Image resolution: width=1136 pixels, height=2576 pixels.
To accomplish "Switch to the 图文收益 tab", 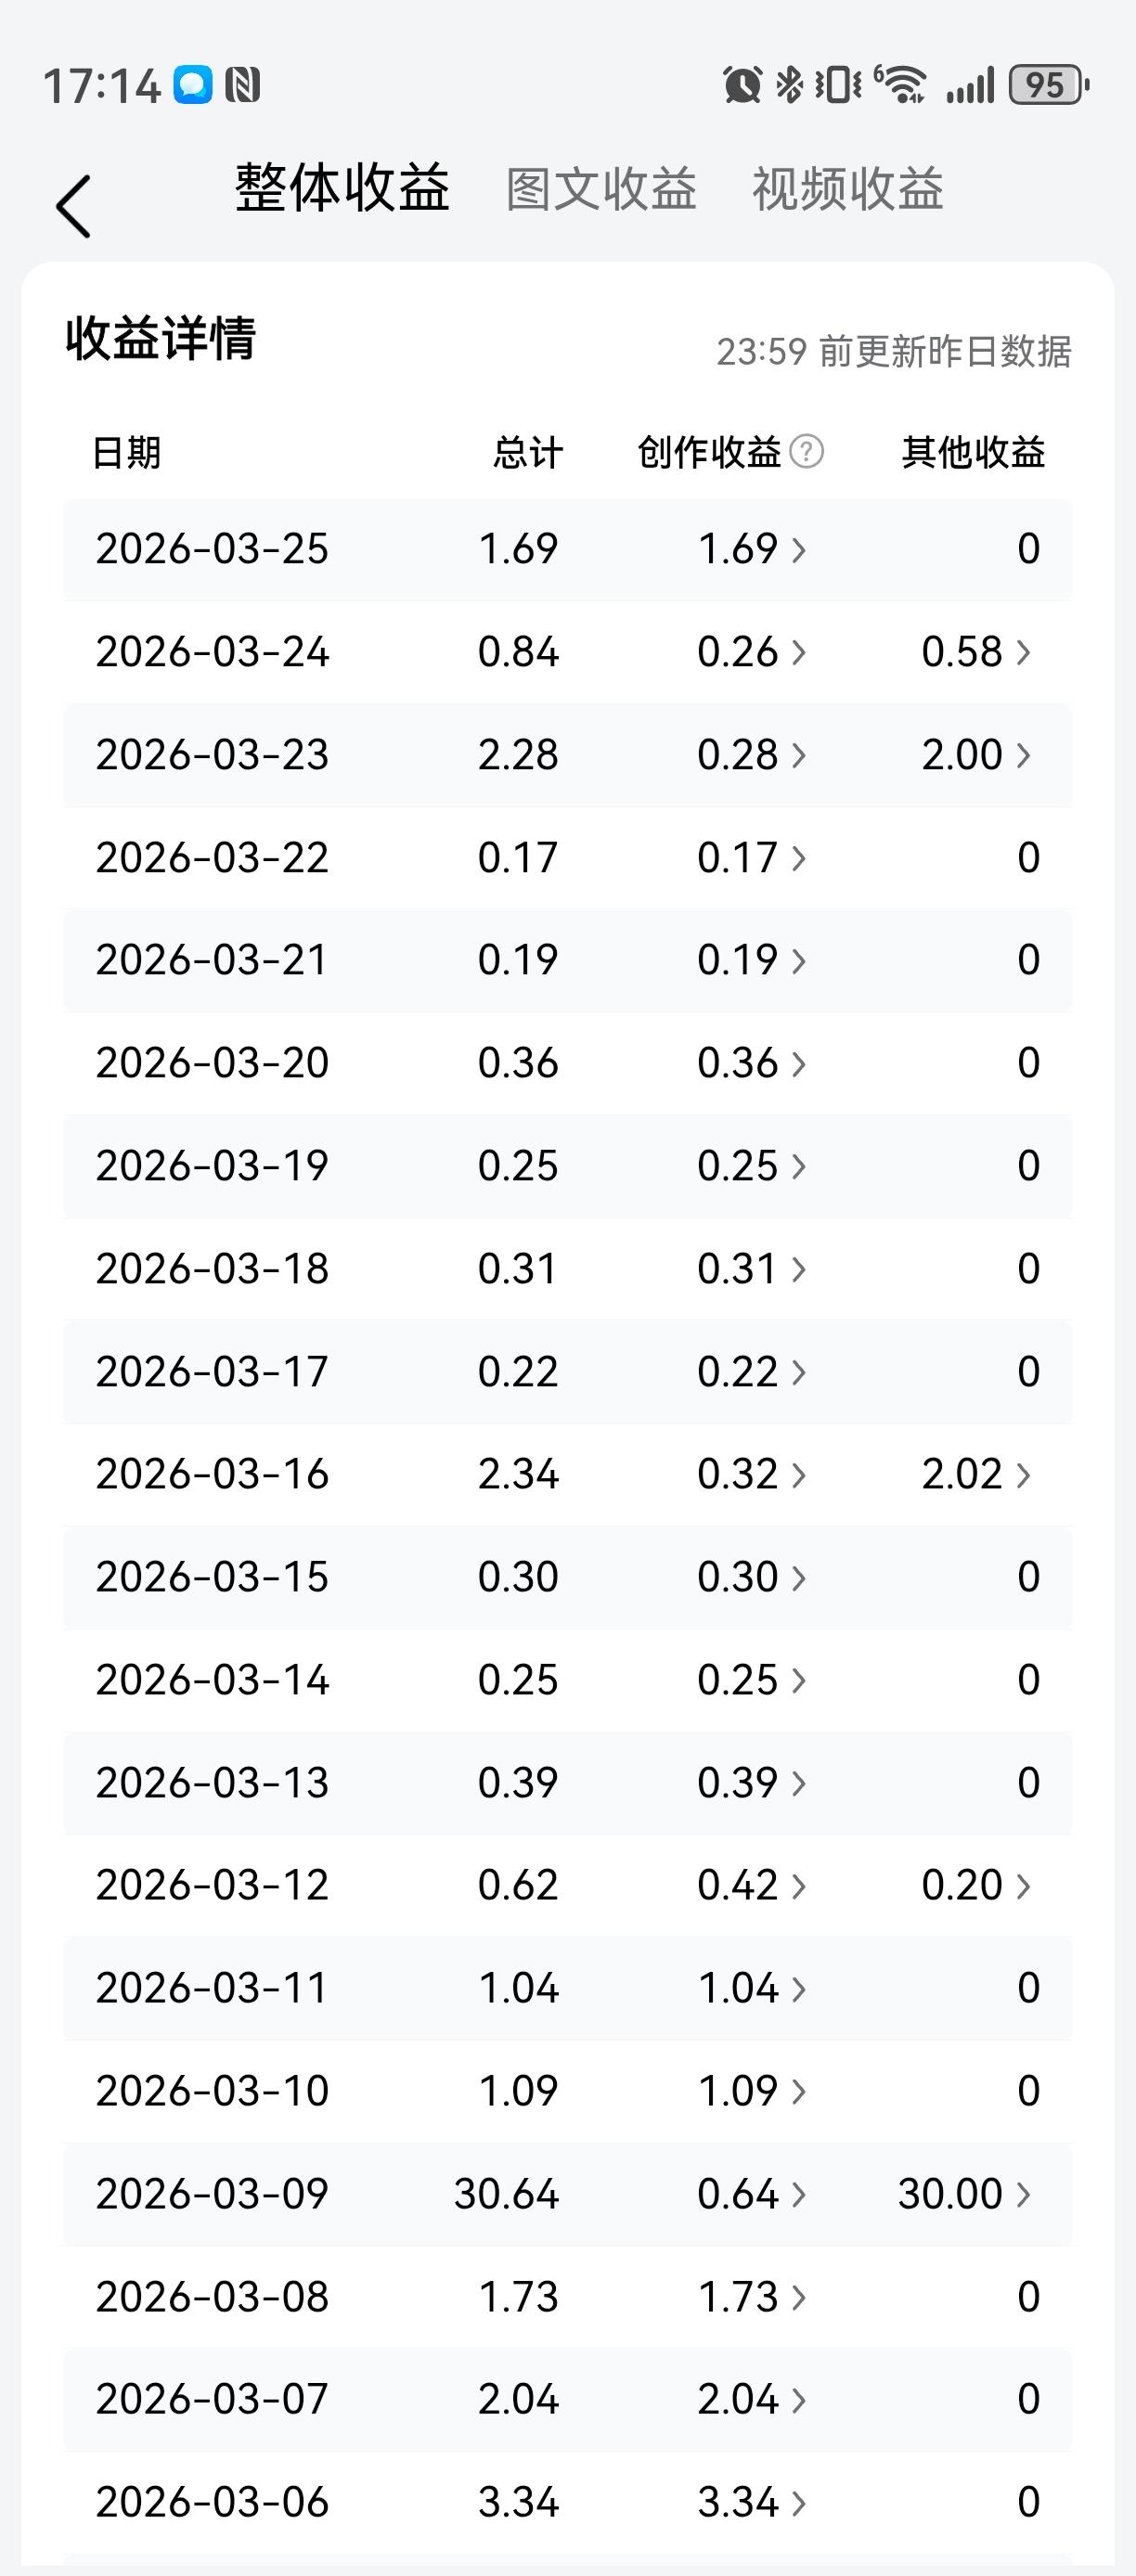I will coord(600,189).
